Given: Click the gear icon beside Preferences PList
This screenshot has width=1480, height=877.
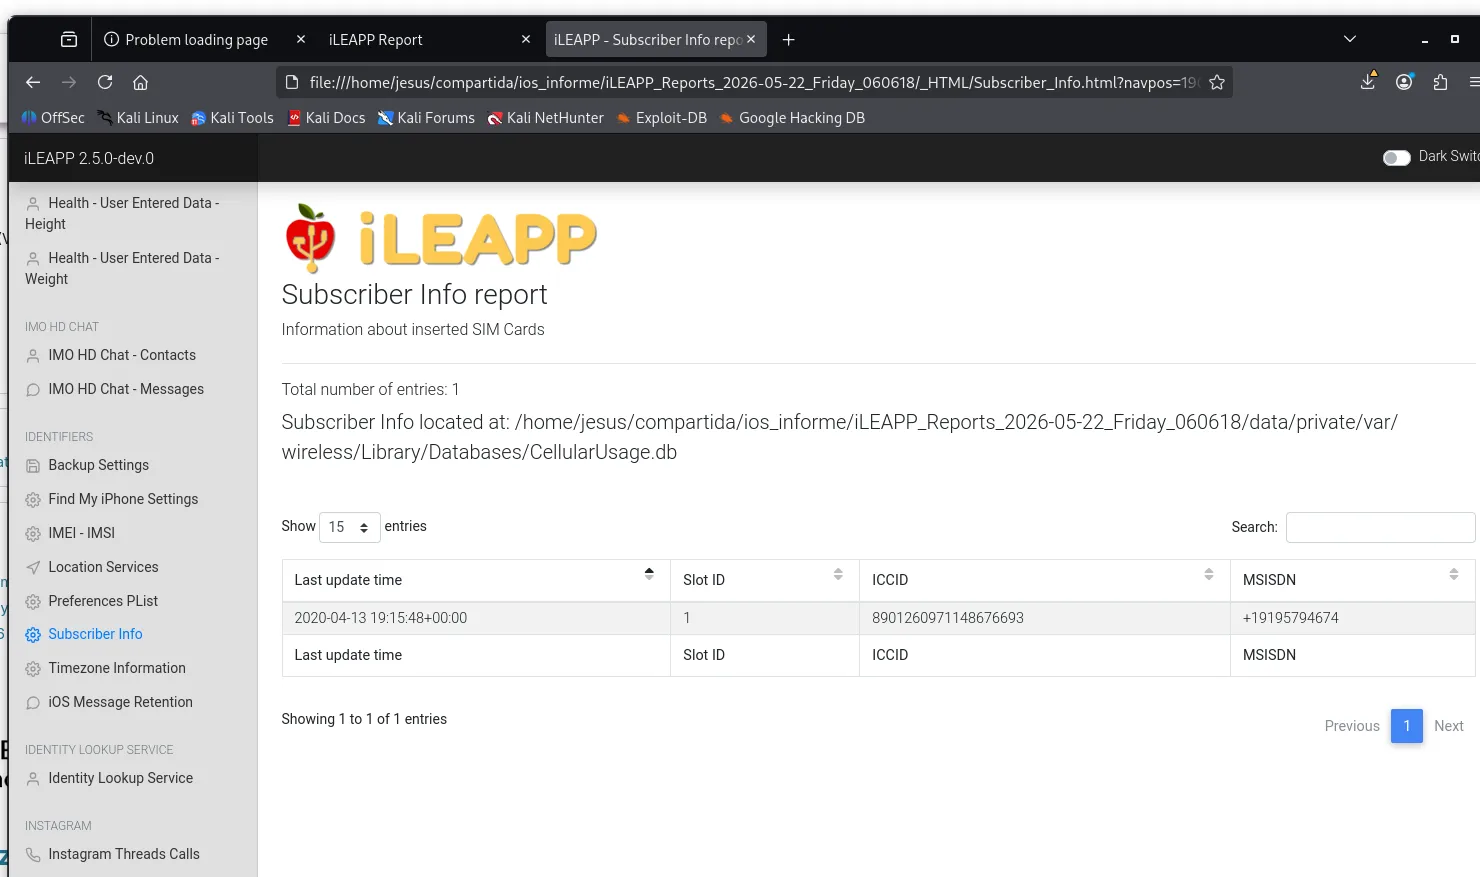Looking at the screenshot, I should click(33, 602).
